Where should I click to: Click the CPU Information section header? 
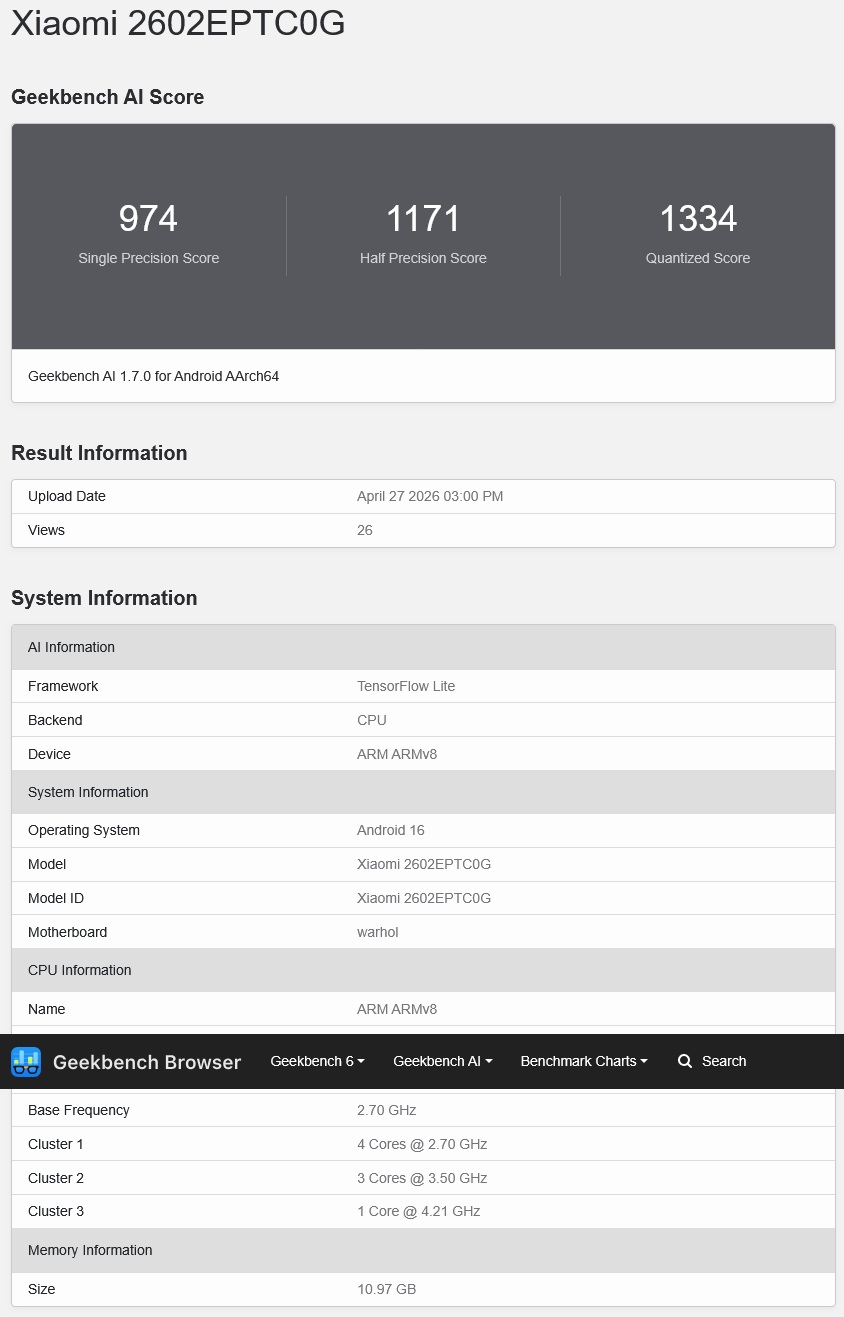[x=423, y=970]
